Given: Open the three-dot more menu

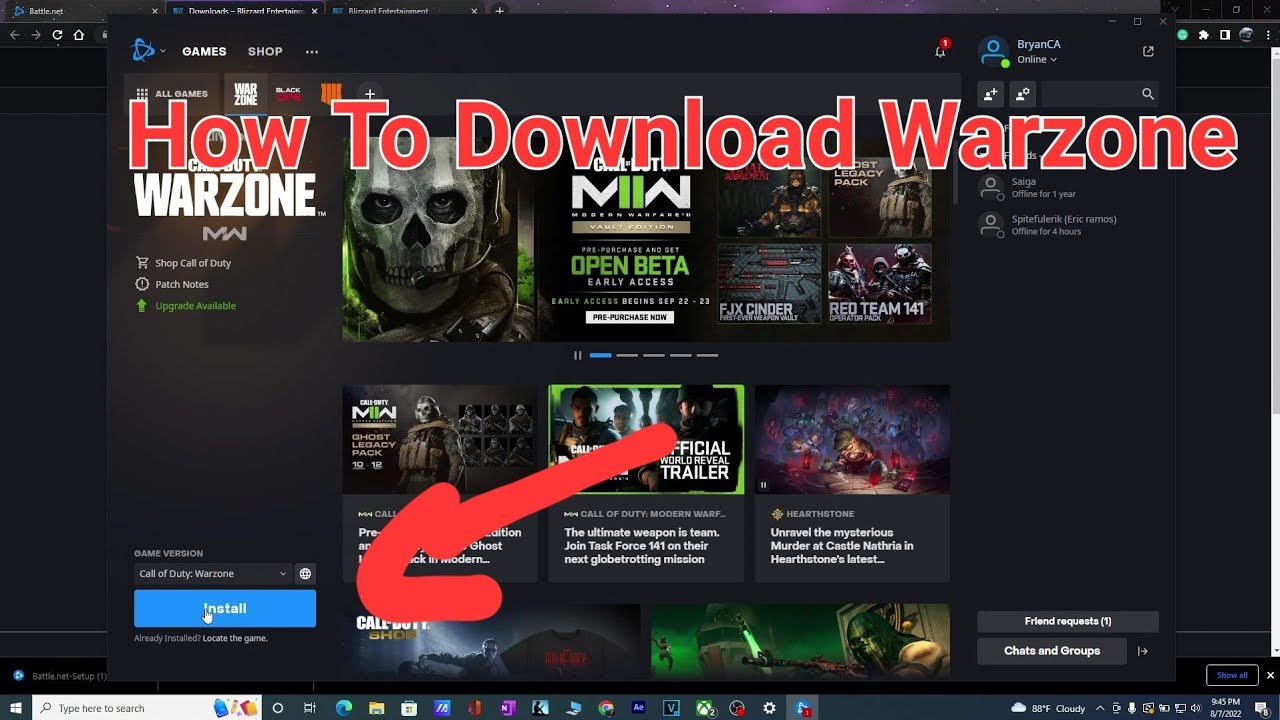Looking at the screenshot, I should (x=312, y=52).
